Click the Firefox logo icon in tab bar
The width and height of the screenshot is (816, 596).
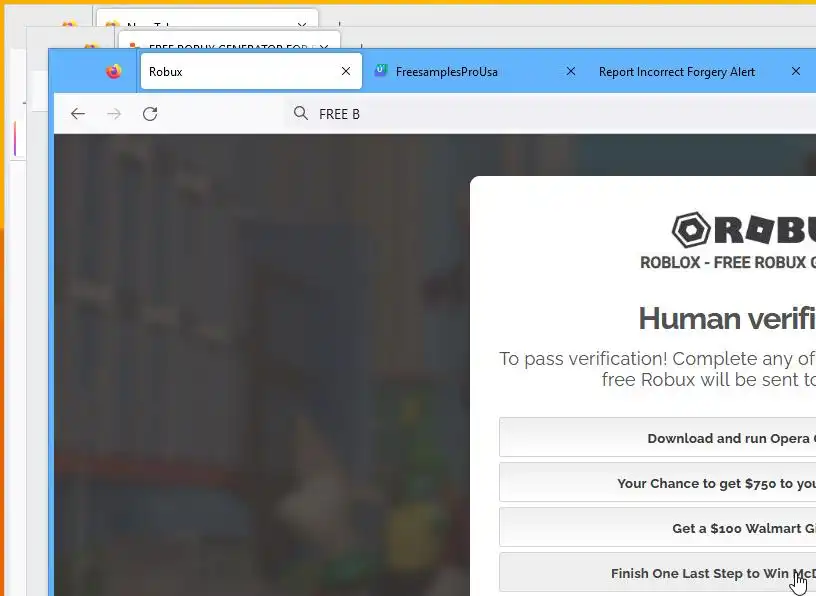pyautogui.click(x=113, y=71)
